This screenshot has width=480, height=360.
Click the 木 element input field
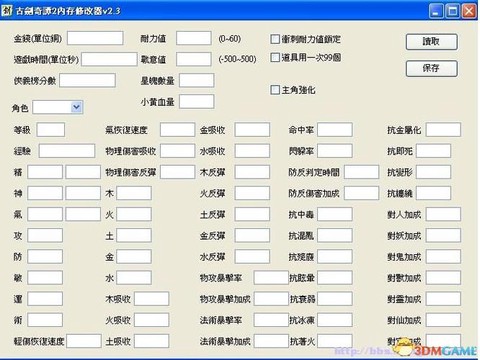tap(134, 193)
